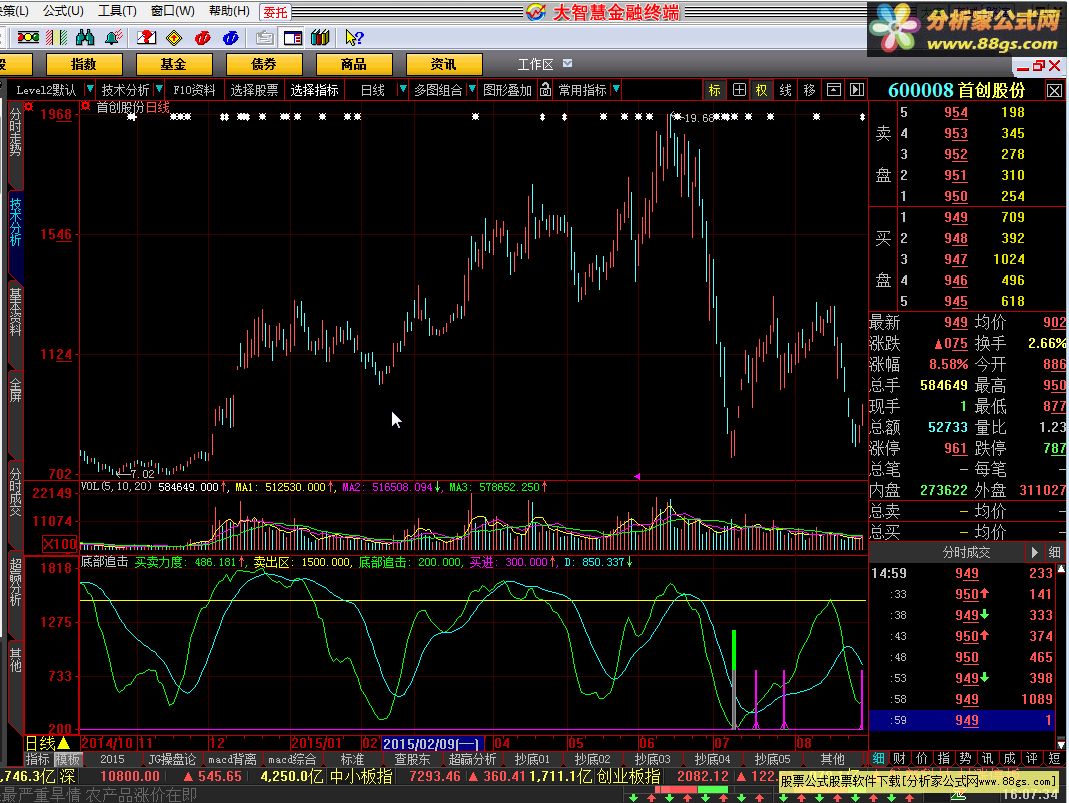Switch to the 抄底01 indicator tab
This screenshot has width=1069, height=803.
(532, 759)
